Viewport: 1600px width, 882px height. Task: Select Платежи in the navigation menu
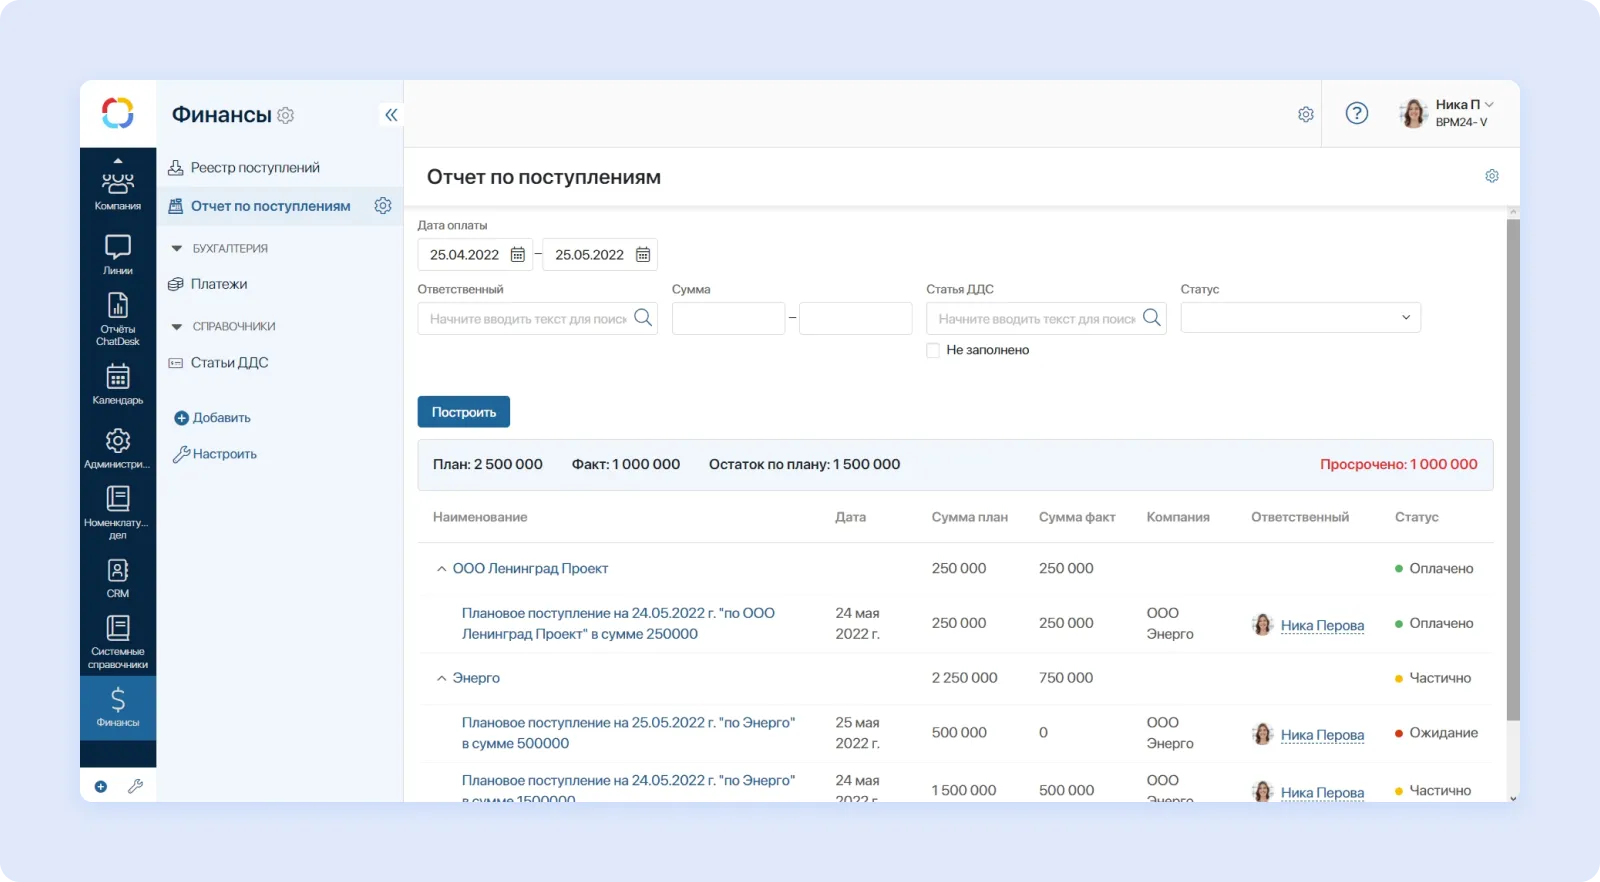219,284
